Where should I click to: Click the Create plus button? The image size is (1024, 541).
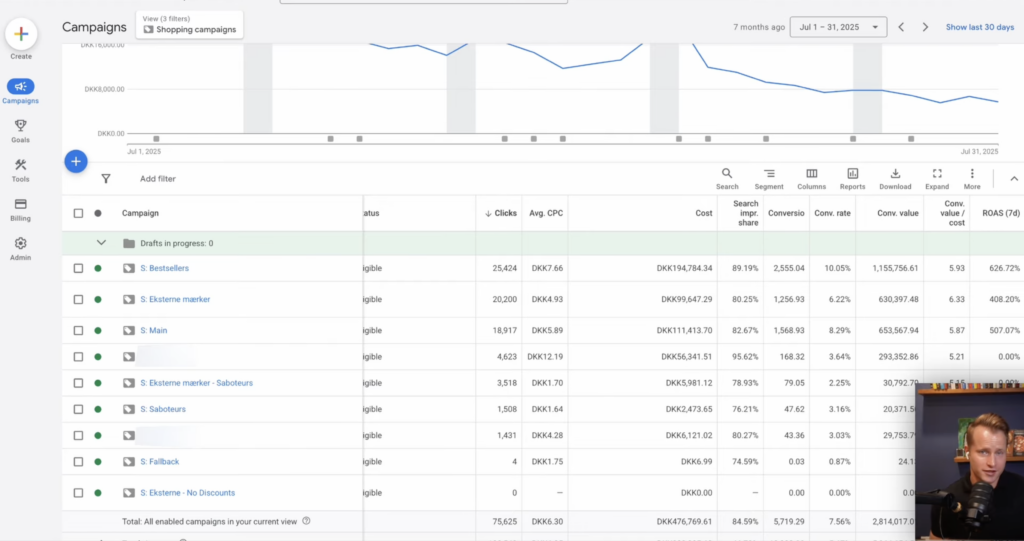click(x=21, y=34)
